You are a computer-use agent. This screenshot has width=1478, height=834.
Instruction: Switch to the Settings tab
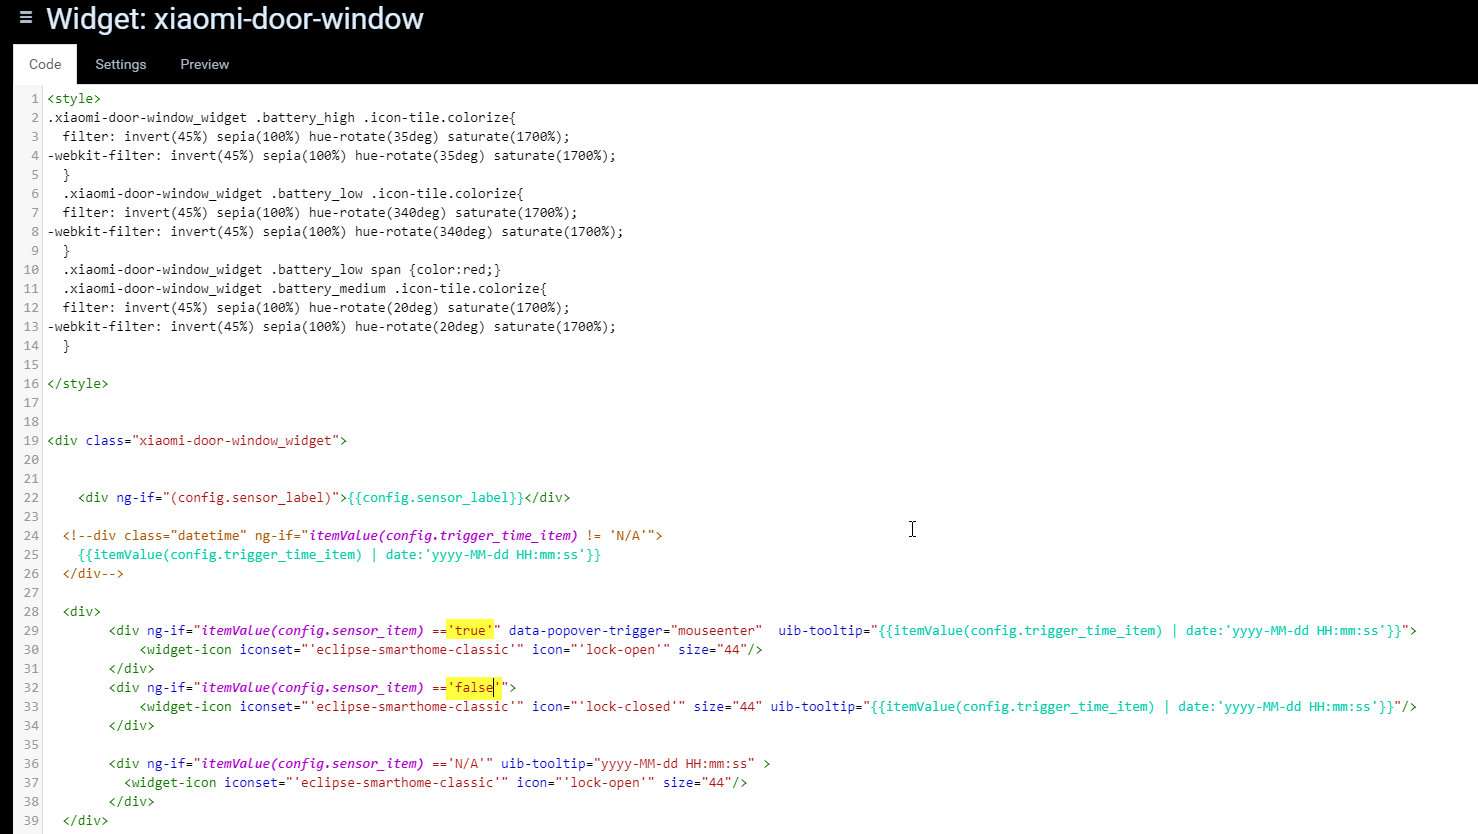[x=120, y=64]
